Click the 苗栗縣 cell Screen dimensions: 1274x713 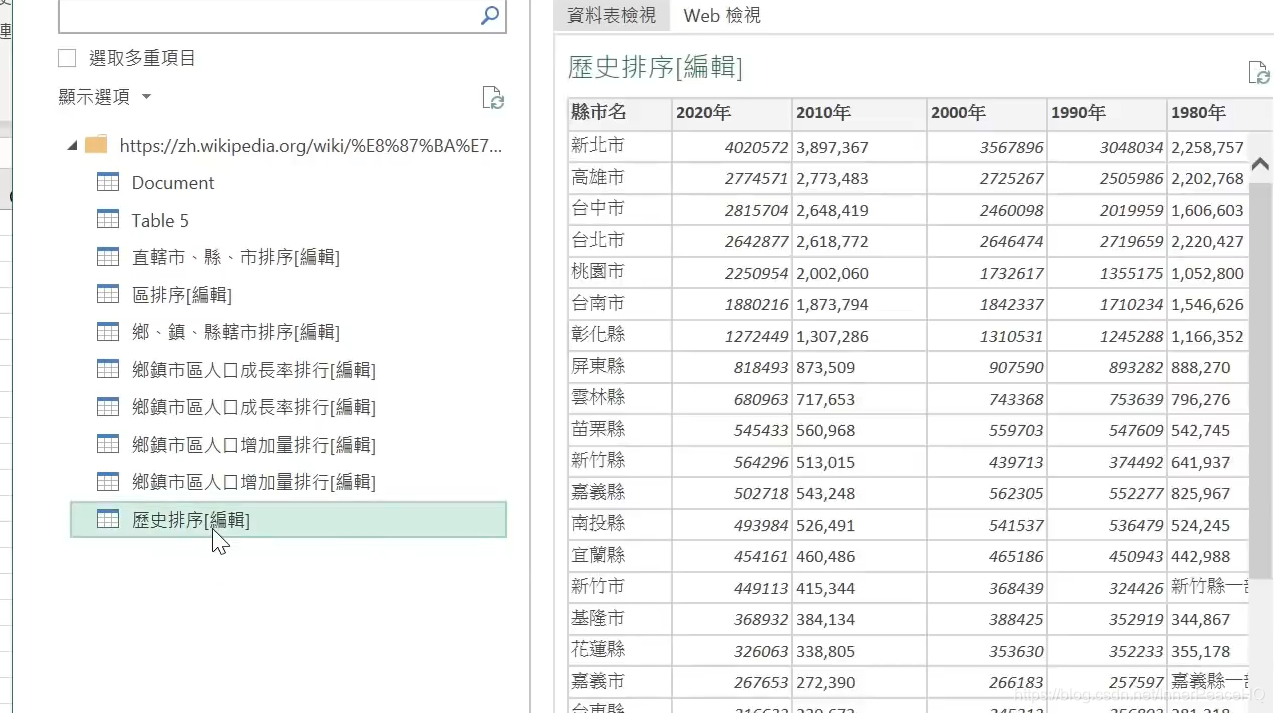[x=619, y=430]
